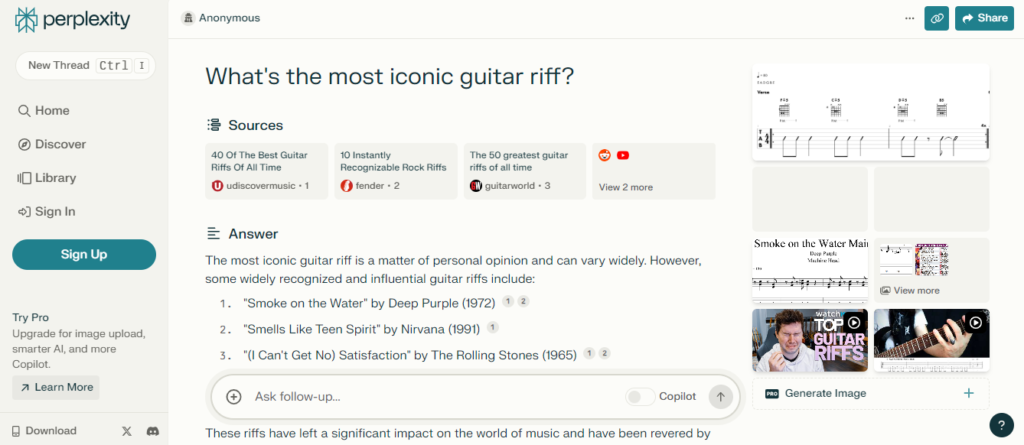
Task: Click the plus attach icon in follow-up box
Action: [234, 396]
